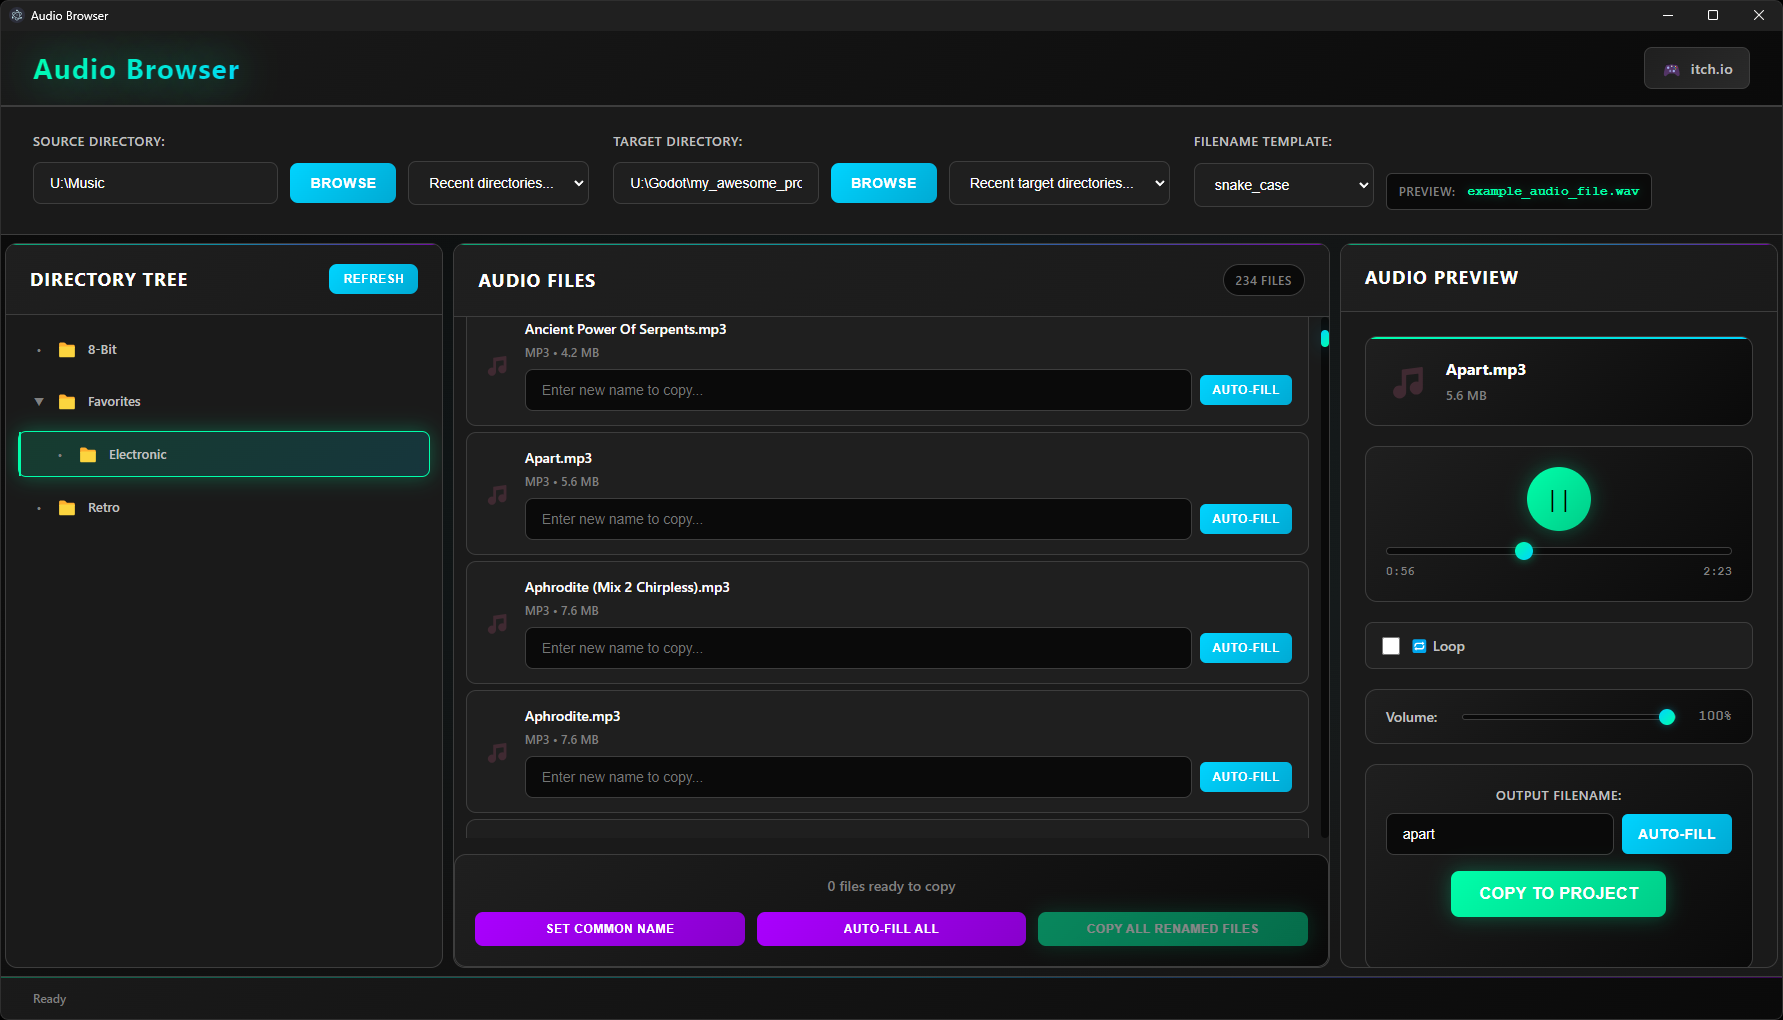Select the 8-Bit directory

(x=224, y=350)
